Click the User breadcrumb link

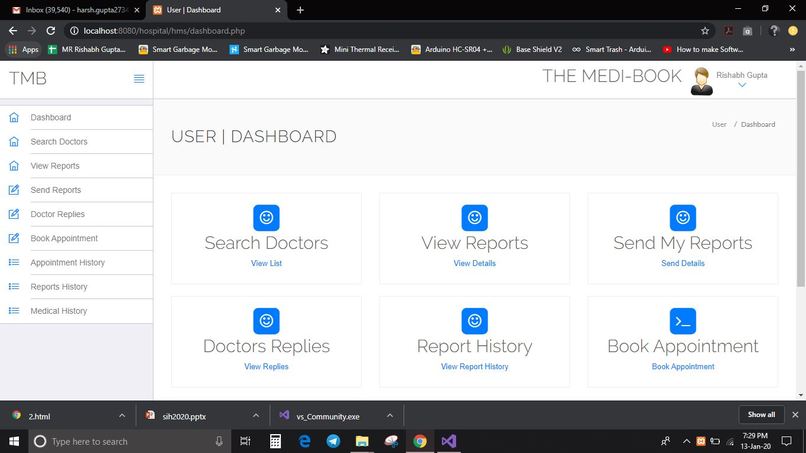point(719,124)
